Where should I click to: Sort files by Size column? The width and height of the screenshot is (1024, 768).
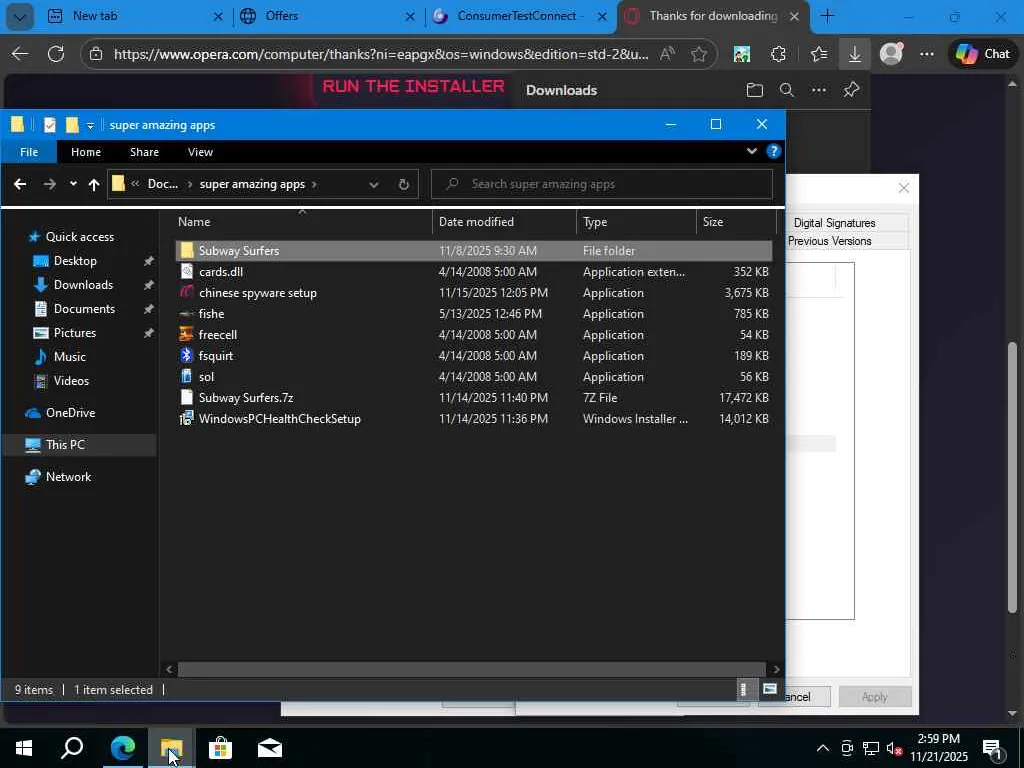click(x=736, y=222)
